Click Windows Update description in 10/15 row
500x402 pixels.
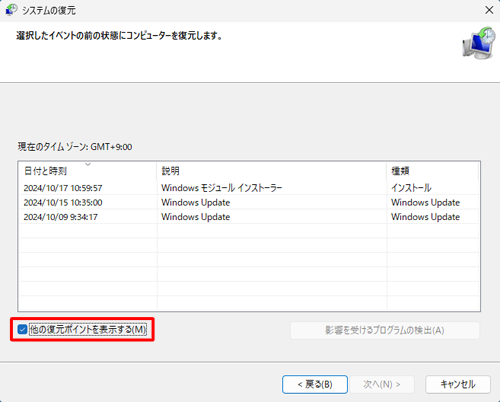pos(196,203)
